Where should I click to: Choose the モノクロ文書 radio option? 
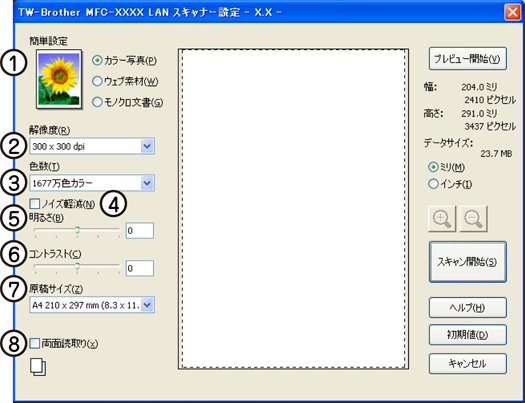(x=97, y=102)
